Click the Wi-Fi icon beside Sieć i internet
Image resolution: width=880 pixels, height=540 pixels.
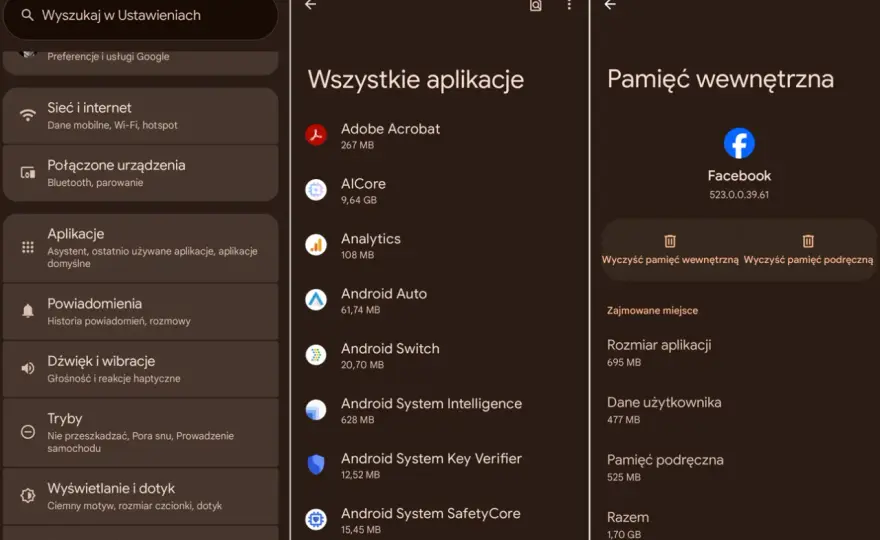coord(28,115)
